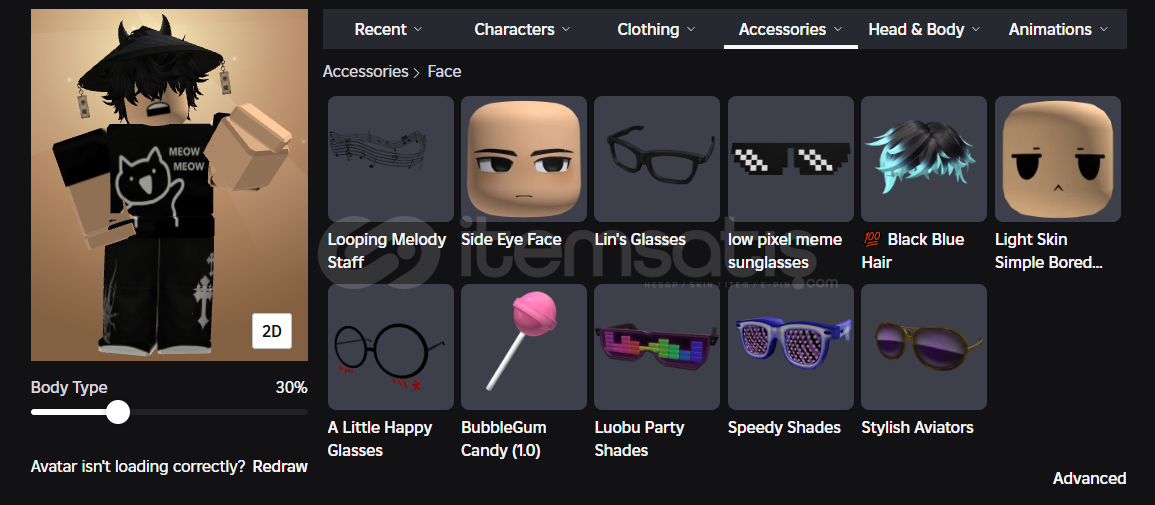Click the Redraw avatar link
This screenshot has height=505, width=1155.
click(280, 467)
